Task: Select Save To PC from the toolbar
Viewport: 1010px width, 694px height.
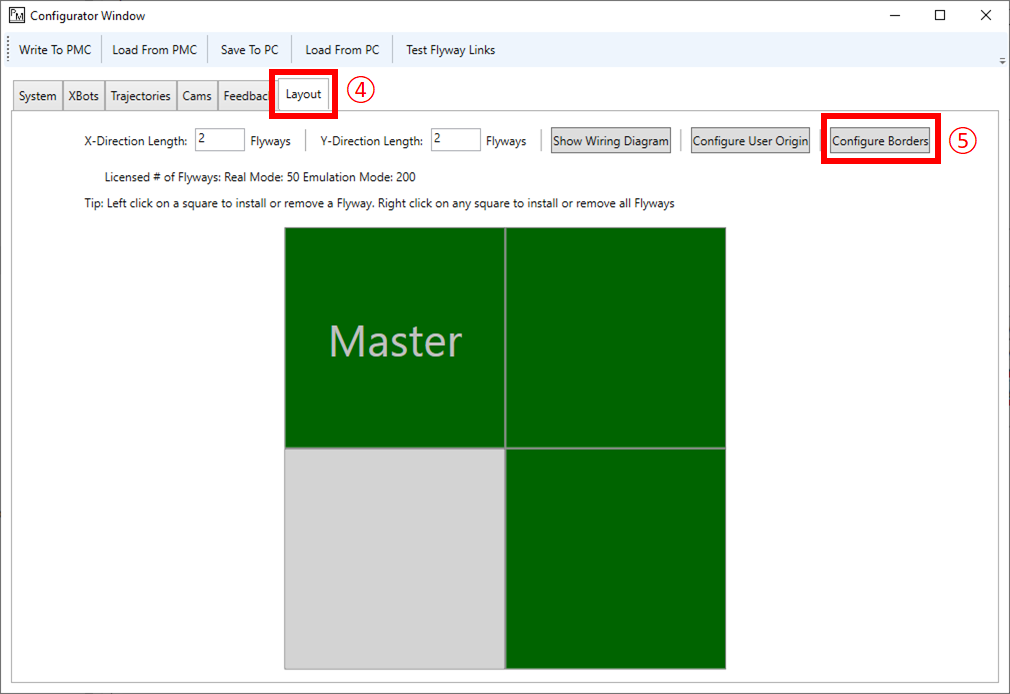Action: 249,49
